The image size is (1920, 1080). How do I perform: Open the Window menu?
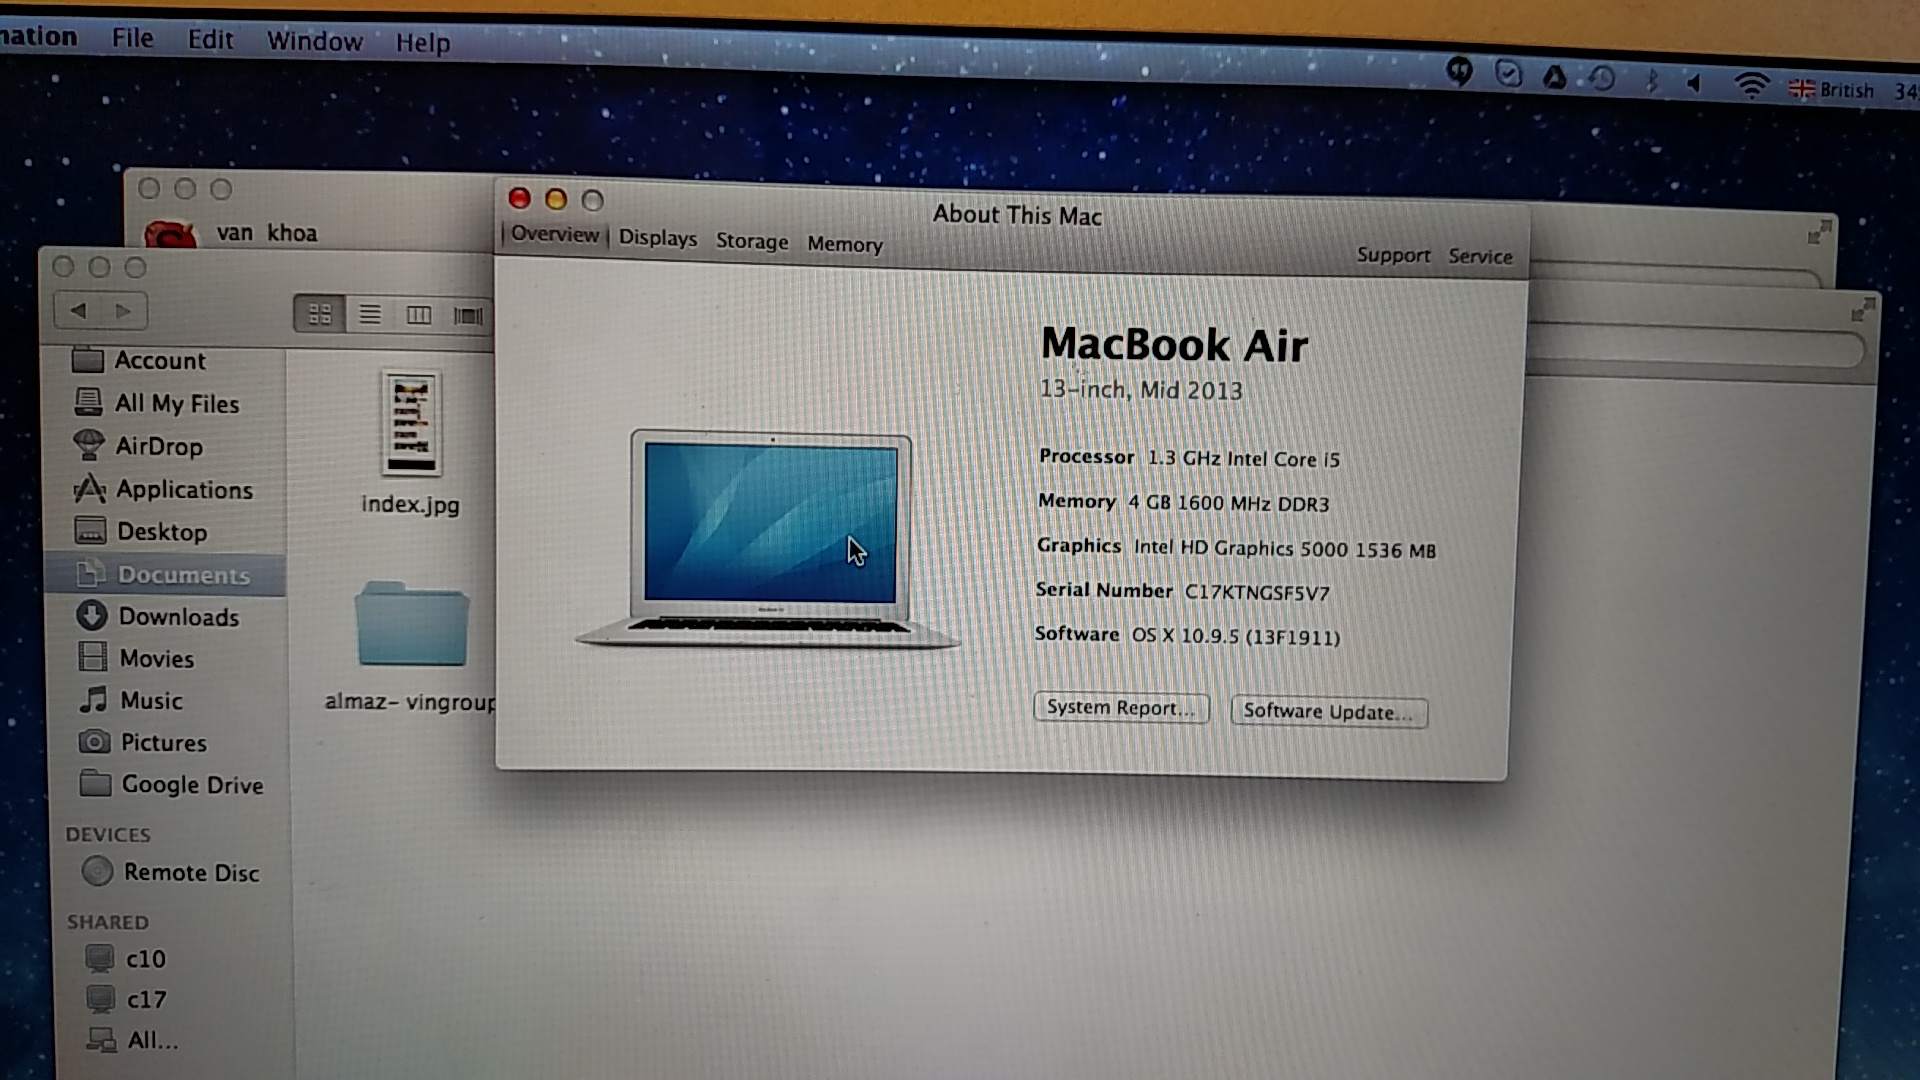point(314,41)
